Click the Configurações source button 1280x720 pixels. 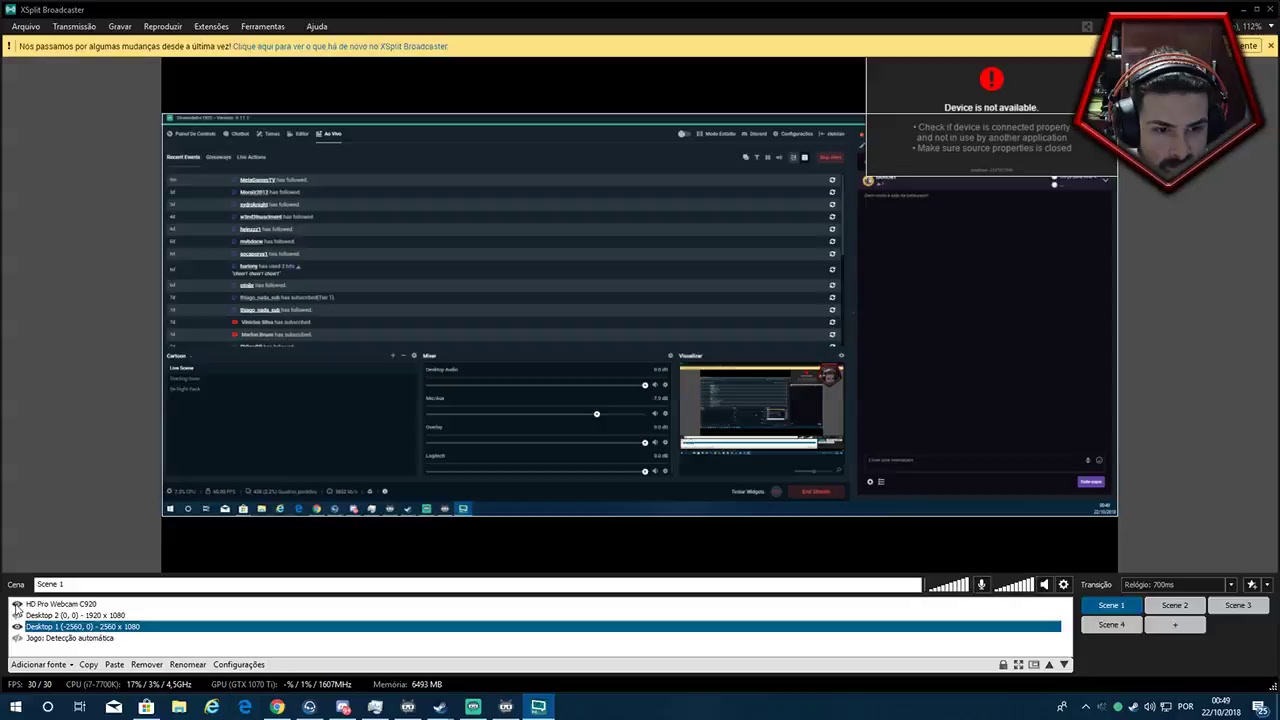239,665
